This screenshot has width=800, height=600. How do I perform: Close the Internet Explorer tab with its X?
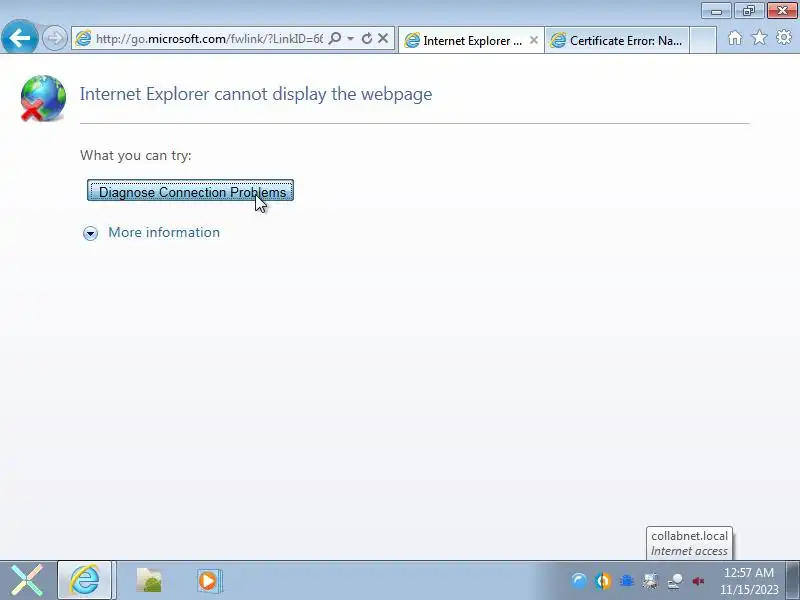(534, 40)
